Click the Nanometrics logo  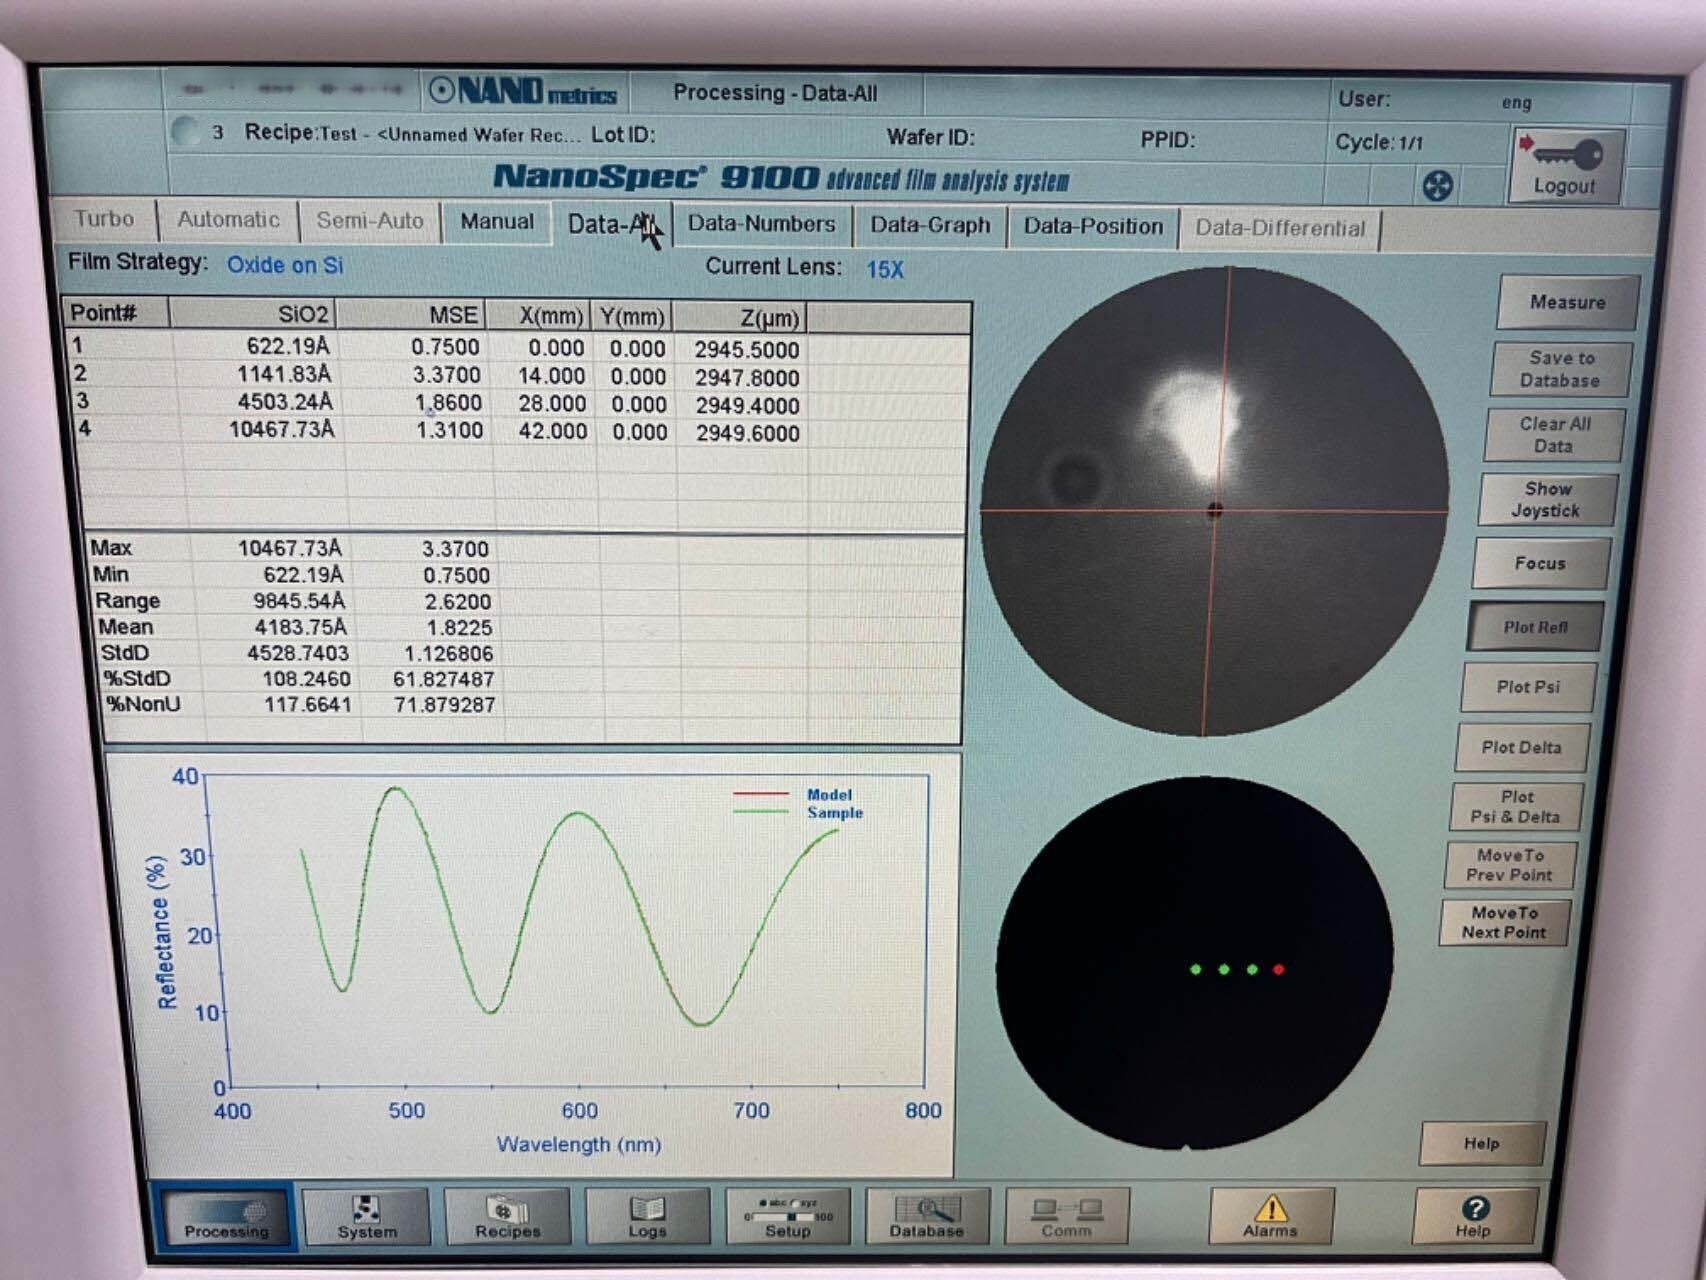[523, 91]
